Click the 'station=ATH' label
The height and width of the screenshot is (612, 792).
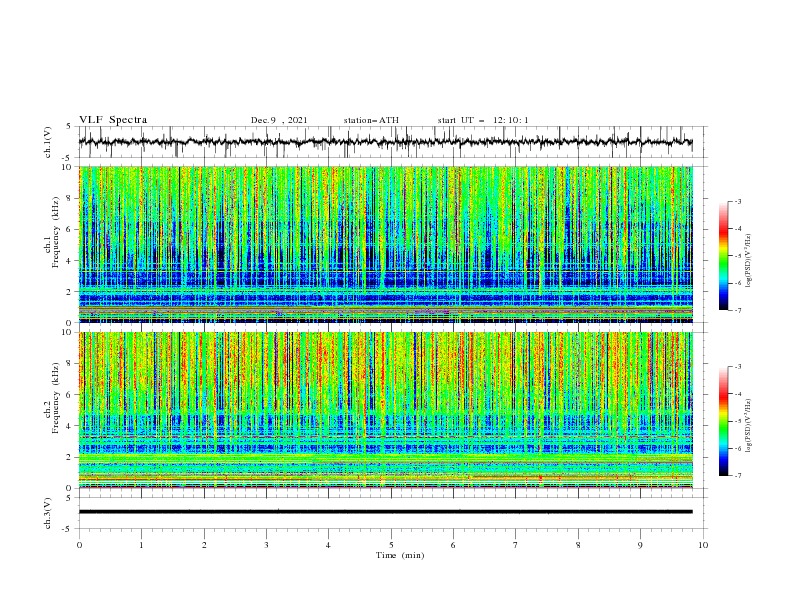(371, 120)
